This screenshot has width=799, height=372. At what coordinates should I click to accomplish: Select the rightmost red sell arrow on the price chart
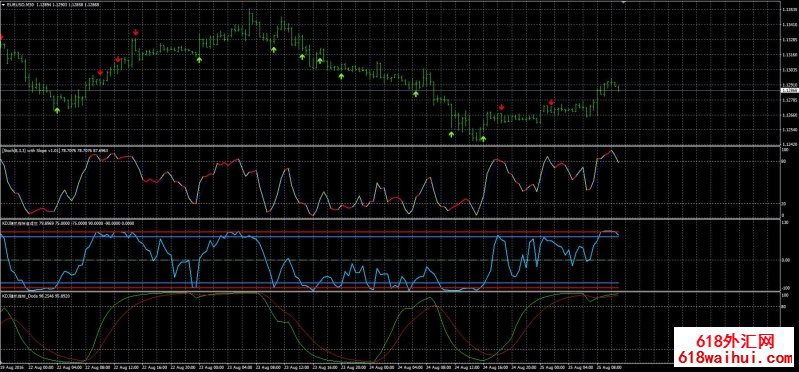tap(551, 102)
